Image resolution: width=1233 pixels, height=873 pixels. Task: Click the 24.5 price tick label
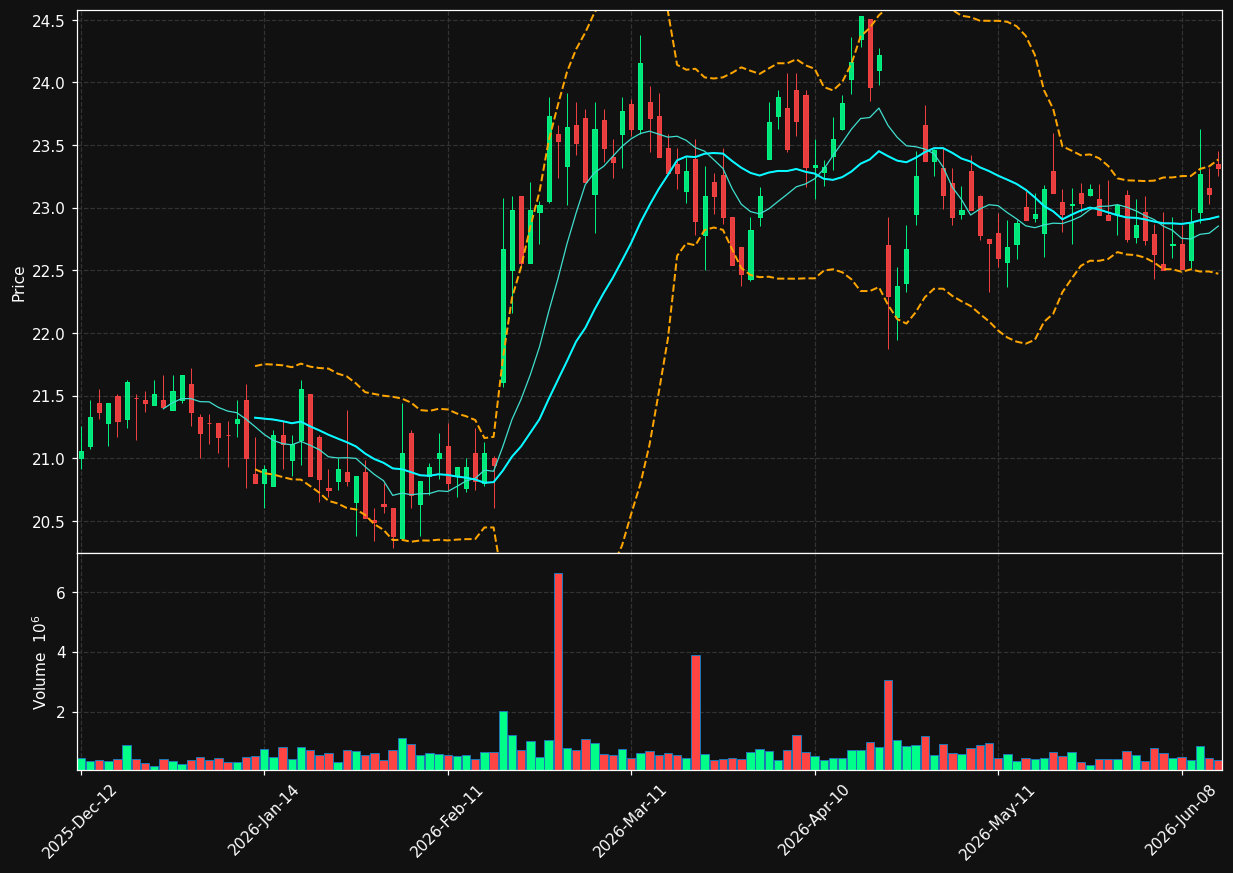coord(50,20)
